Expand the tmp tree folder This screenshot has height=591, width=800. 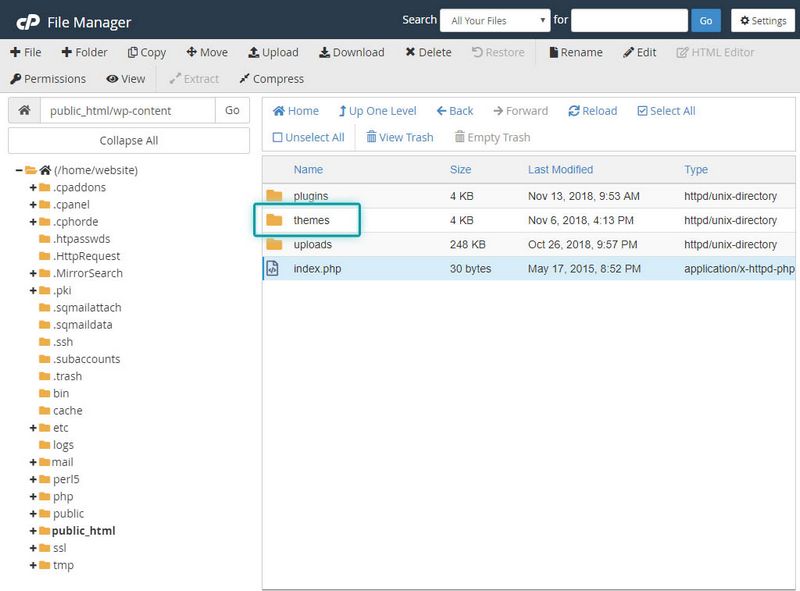pyautogui.click(x=33, y=565)
